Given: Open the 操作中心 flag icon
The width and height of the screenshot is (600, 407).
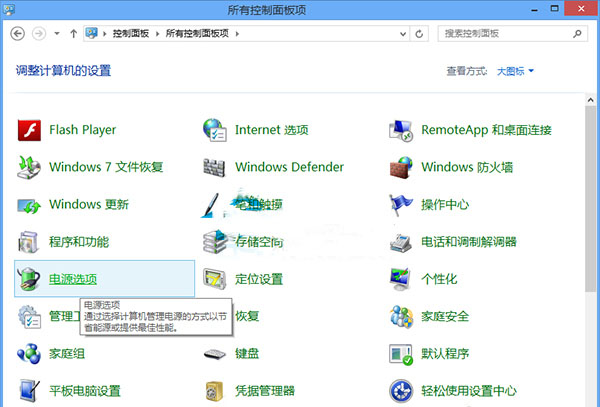Looking at the screenshot, I should [x=401, y=204].
